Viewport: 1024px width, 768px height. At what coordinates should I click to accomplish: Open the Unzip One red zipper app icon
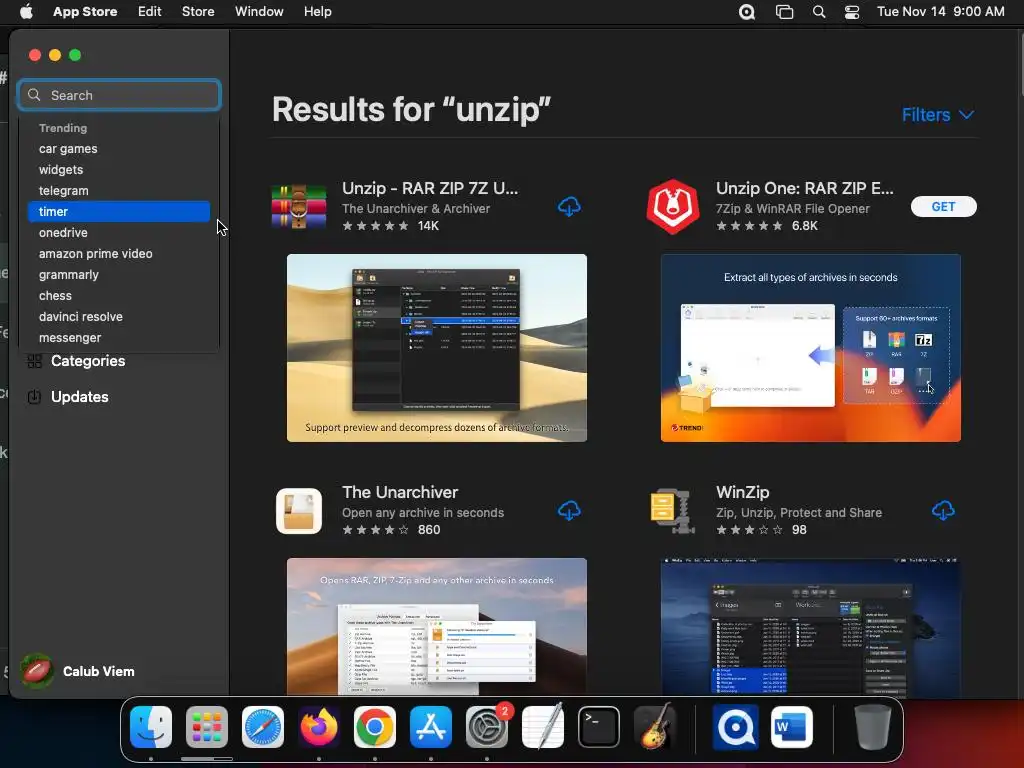673,206
